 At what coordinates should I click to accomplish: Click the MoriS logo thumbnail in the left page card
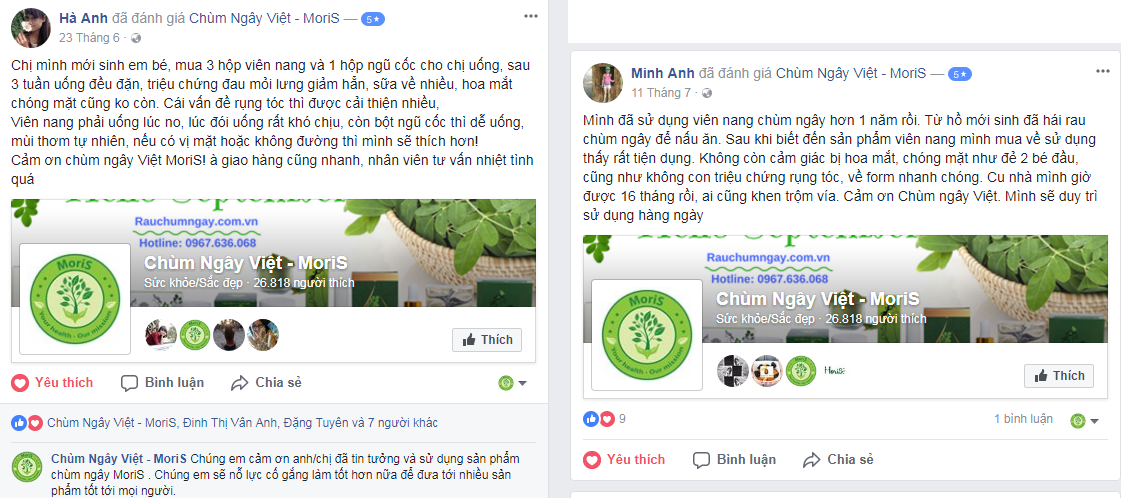[75, 299]
